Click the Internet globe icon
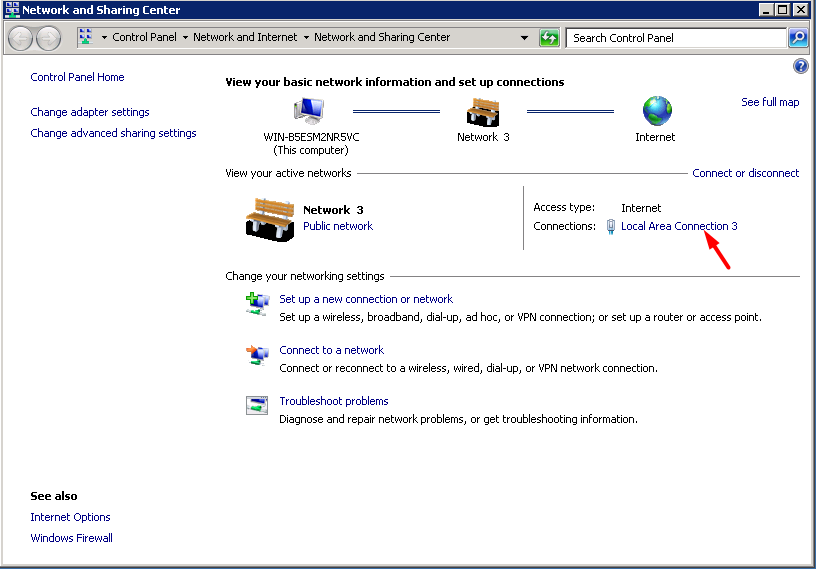The height and width of the screenshot is (569, 816). pos(656,111)
